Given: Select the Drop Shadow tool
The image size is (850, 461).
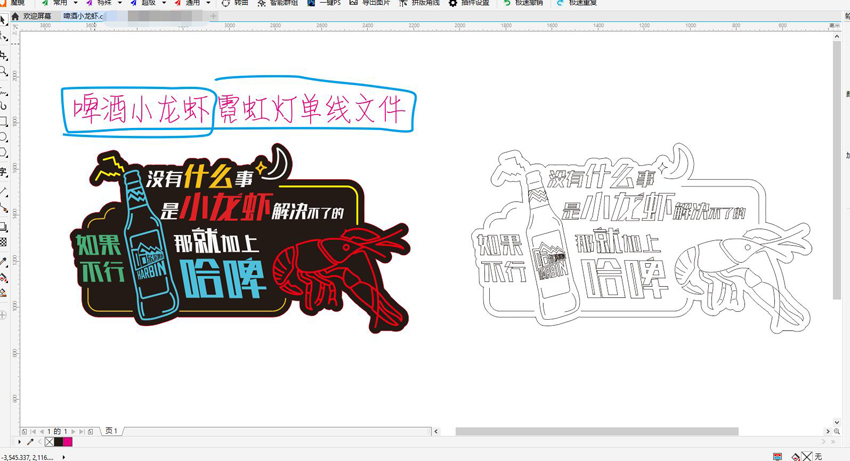Looking at the screenshot, I should pyautogui.click(x=3, y=226).
